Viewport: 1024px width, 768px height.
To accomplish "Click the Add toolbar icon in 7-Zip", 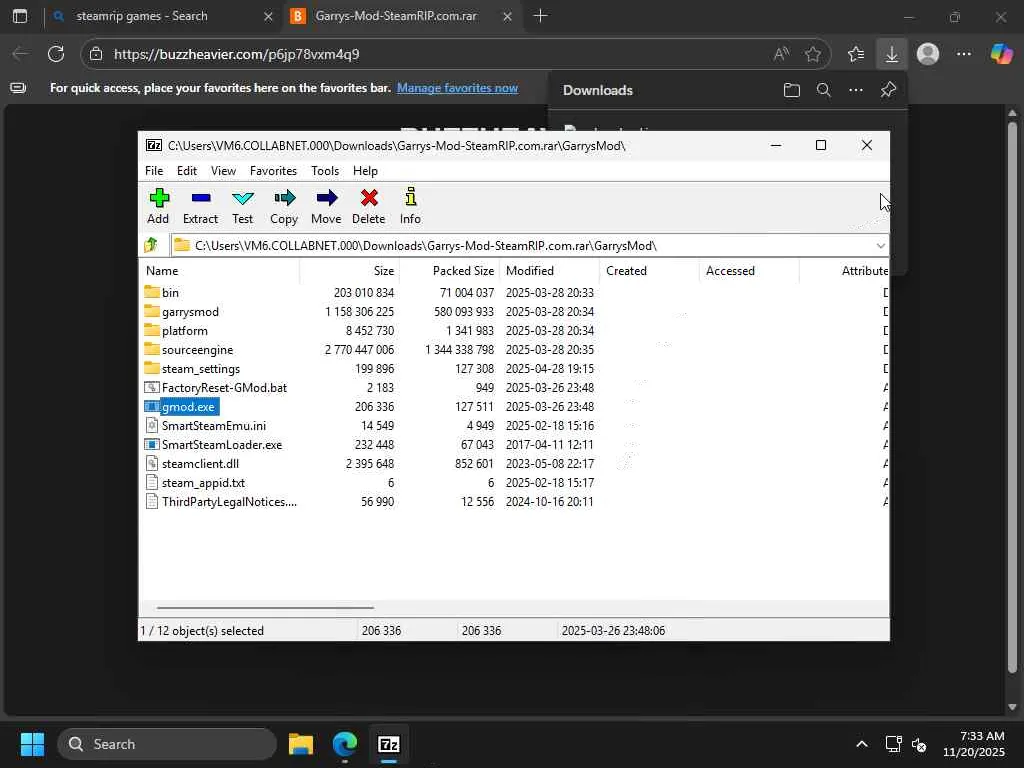I will [x=159, y=198].
